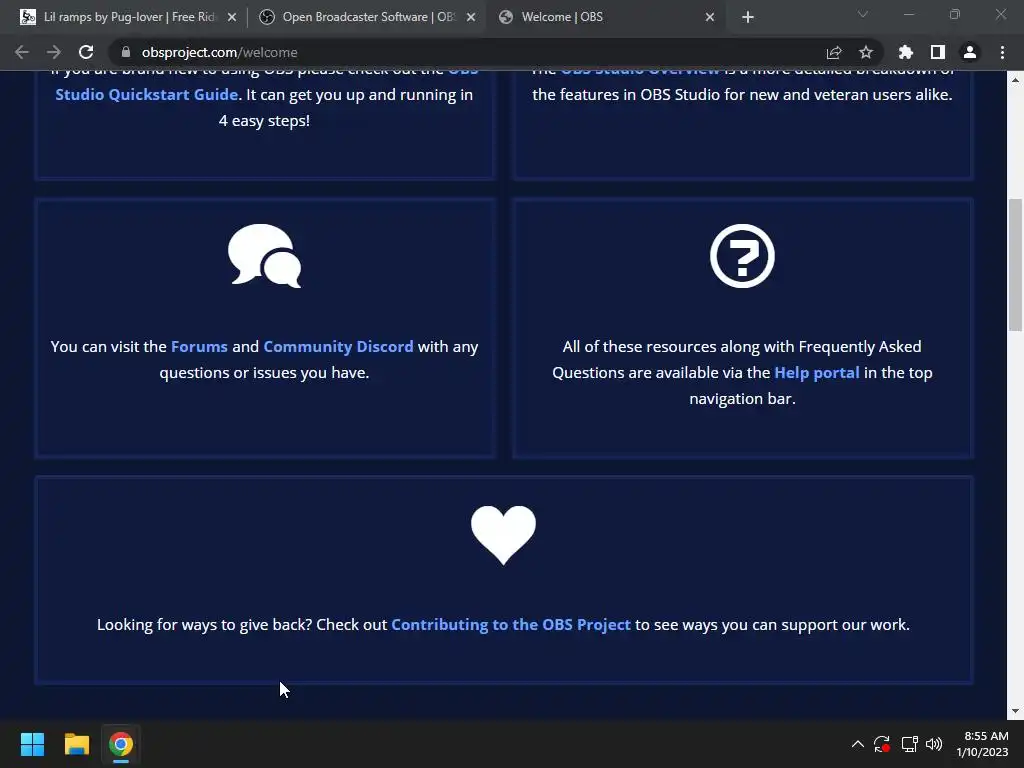Click the Chrome taskbar icon
Viewport: 1024px width, 768px height.
click(x=121, y=744)
